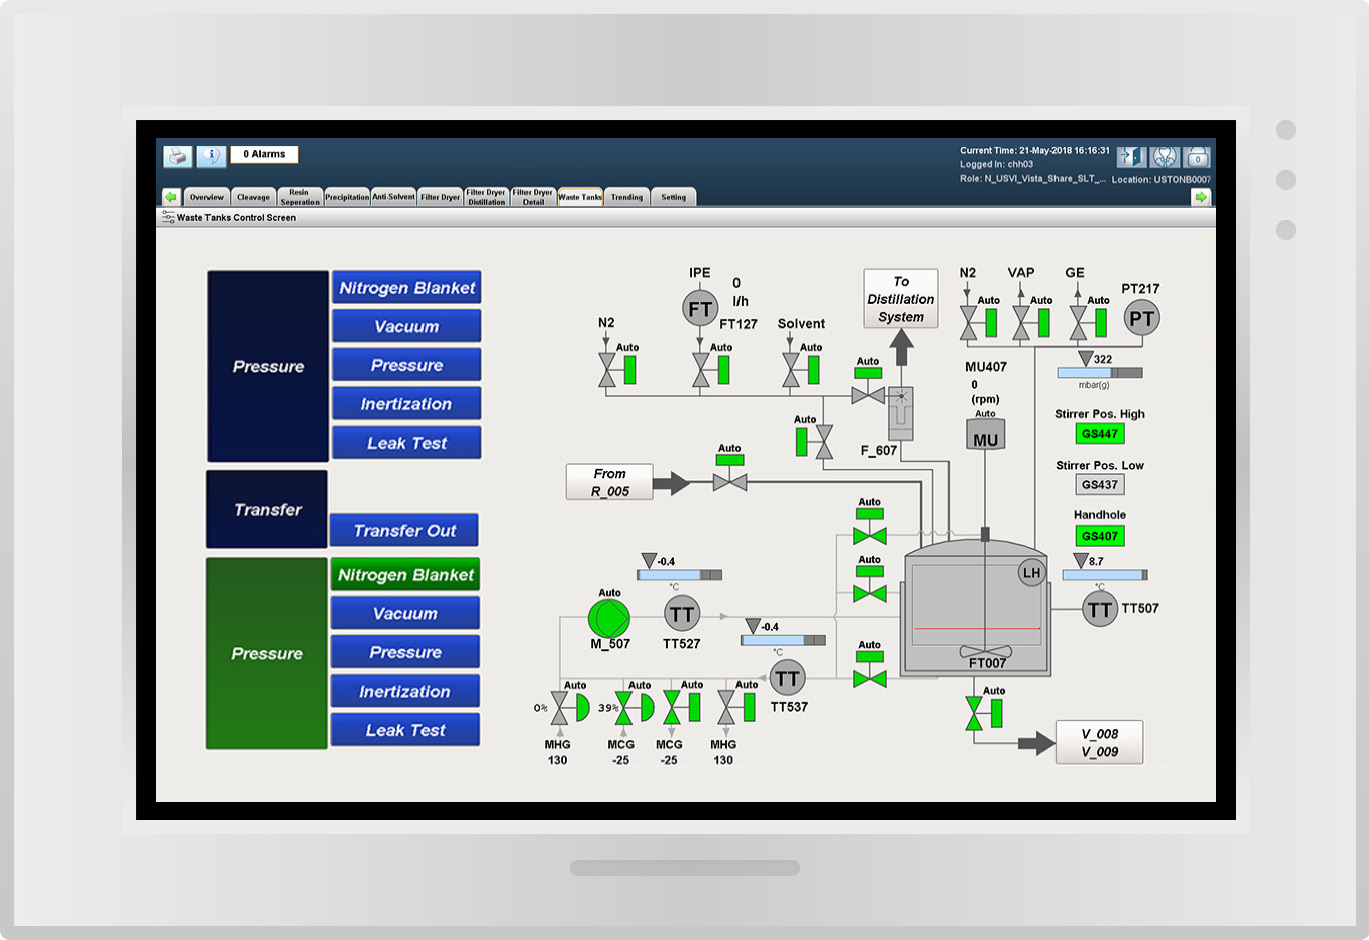This screenshot has width=1369, height=940.
Task: Click the logout door icon in the header
Action: pos(1131,157)
